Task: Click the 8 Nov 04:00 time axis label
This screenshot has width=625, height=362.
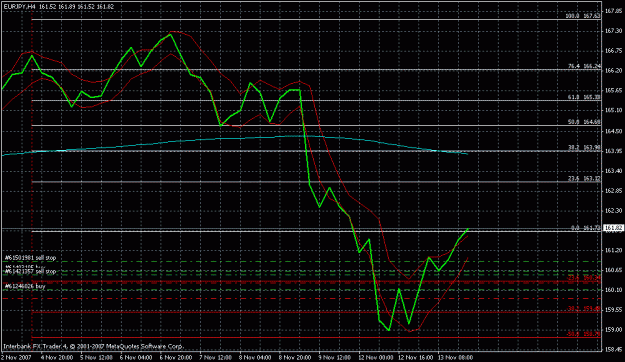Action: pyautogui.click(x=256, y=357)
